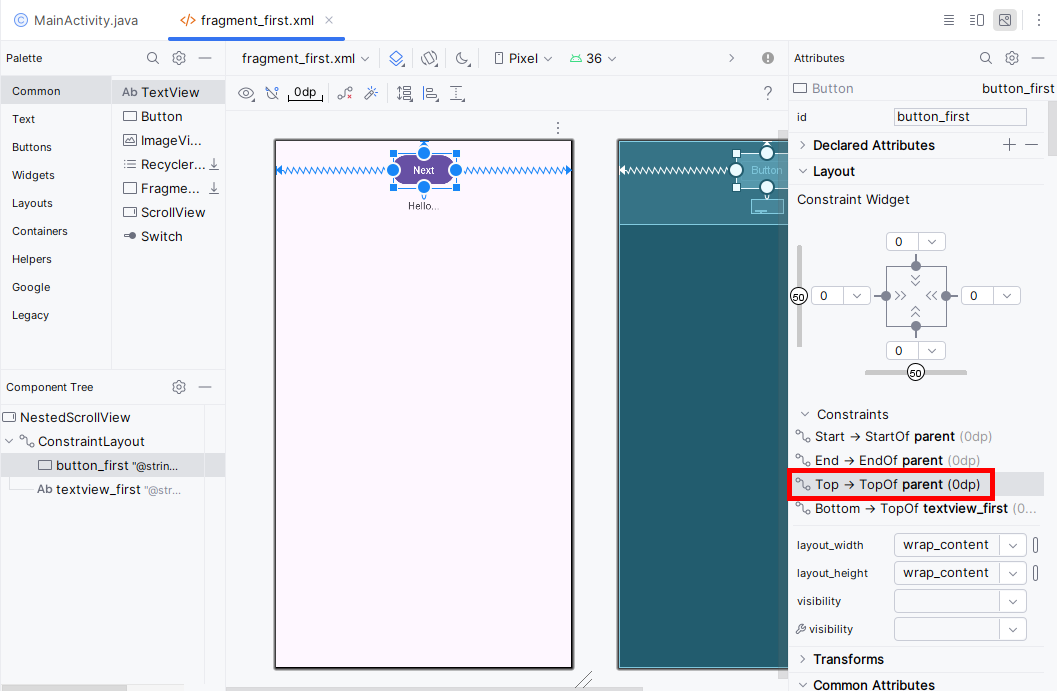Image resolution: width=1057 pixels, height=691 pixels.
Task: Click the horizontal bias slider handle
Action: (915, 373)
